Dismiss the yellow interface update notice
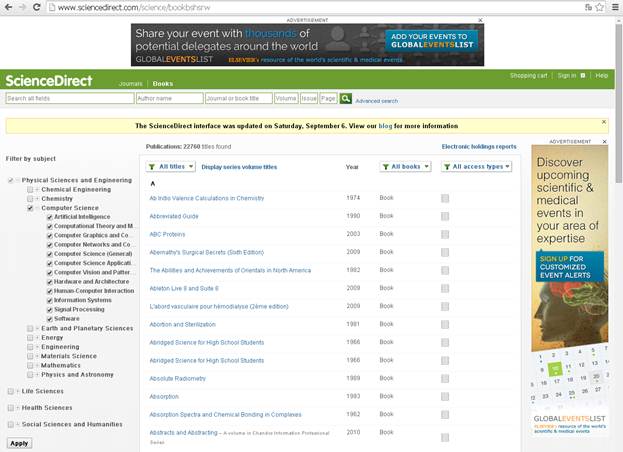Image resolution: width=623 pixels, height=452 pixels. click(604, 122)
